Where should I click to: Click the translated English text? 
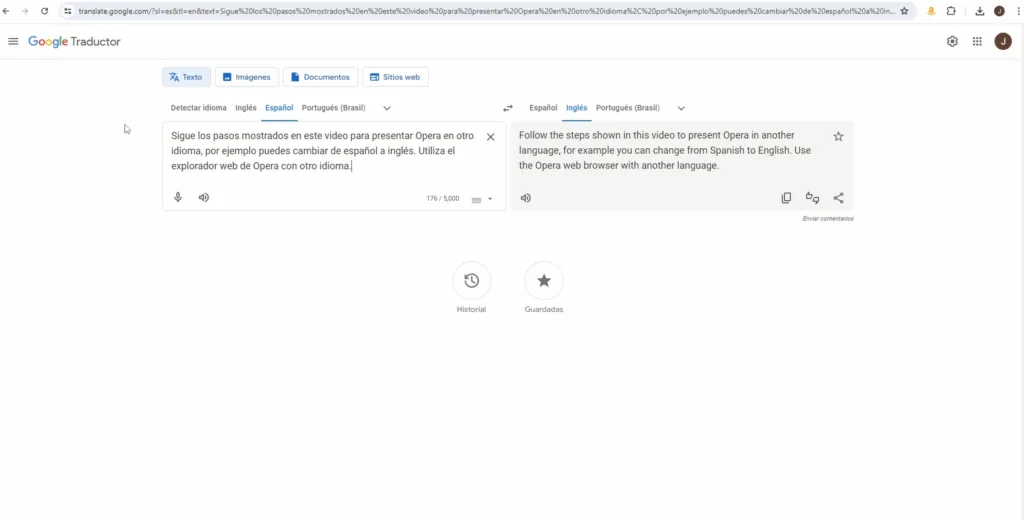tap(665, 151)
